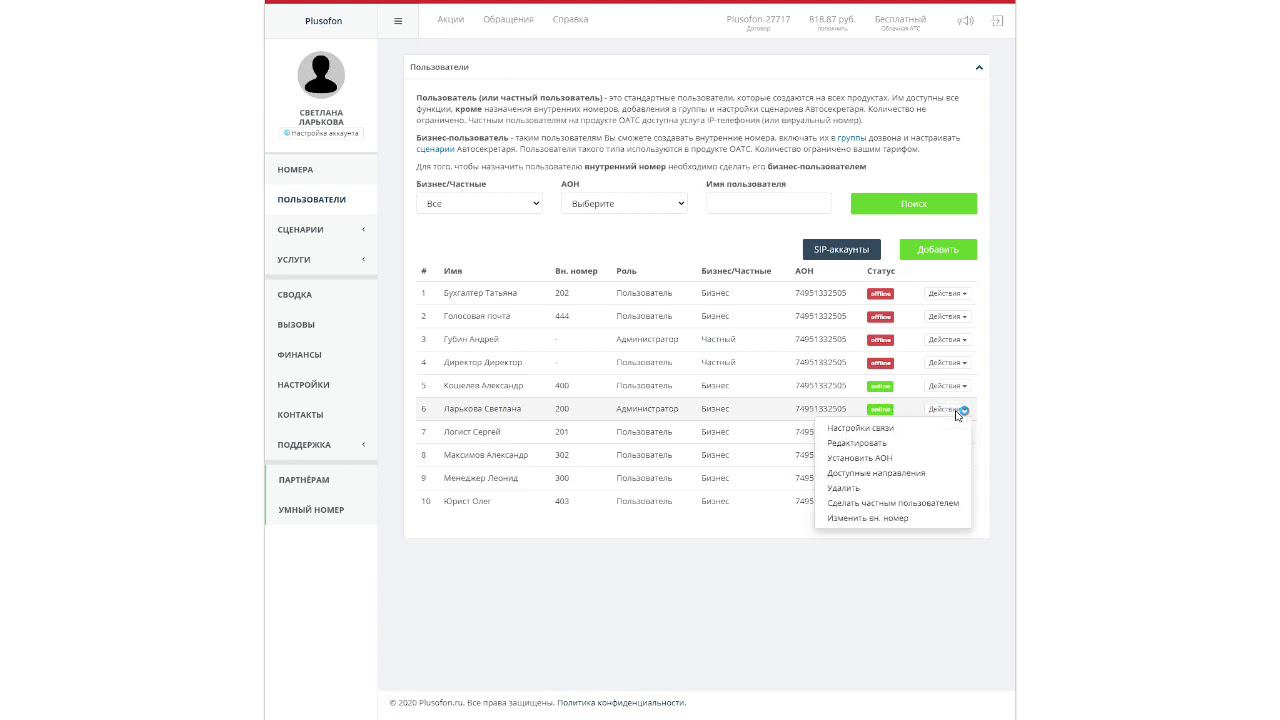Image resolution: width=1280 pixels, height=720 pixels.
Task: Click the Бесплатный tariff label
Action: point(900,19)
